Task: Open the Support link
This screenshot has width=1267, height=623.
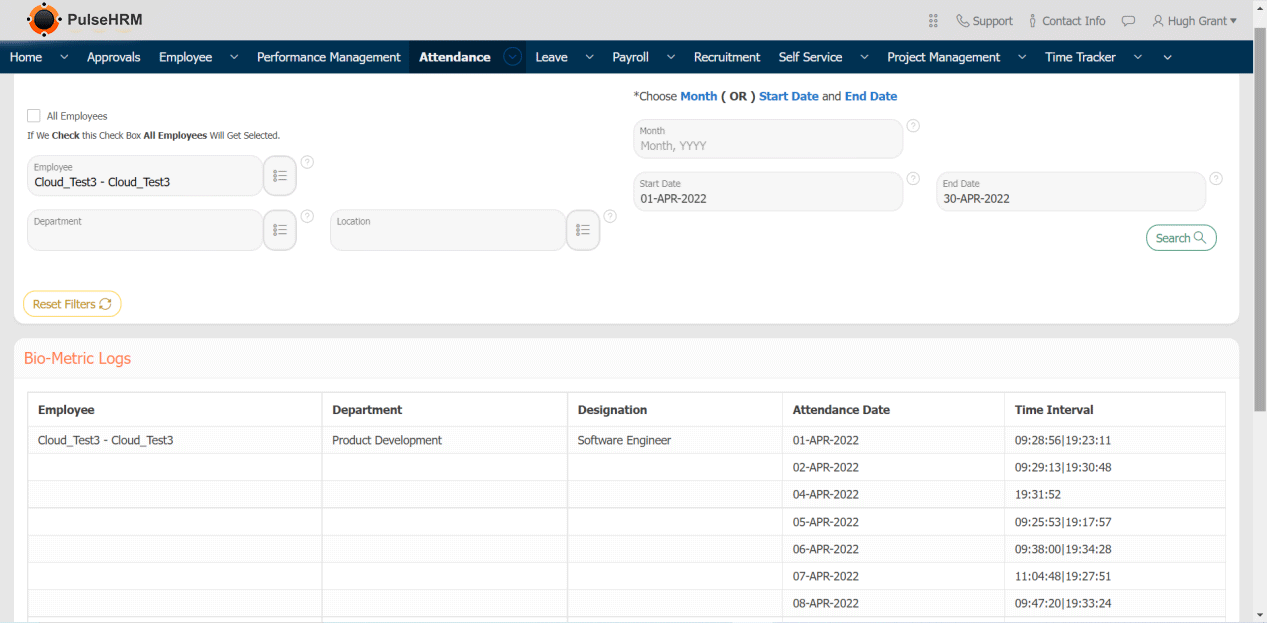Action: [984, 21]
